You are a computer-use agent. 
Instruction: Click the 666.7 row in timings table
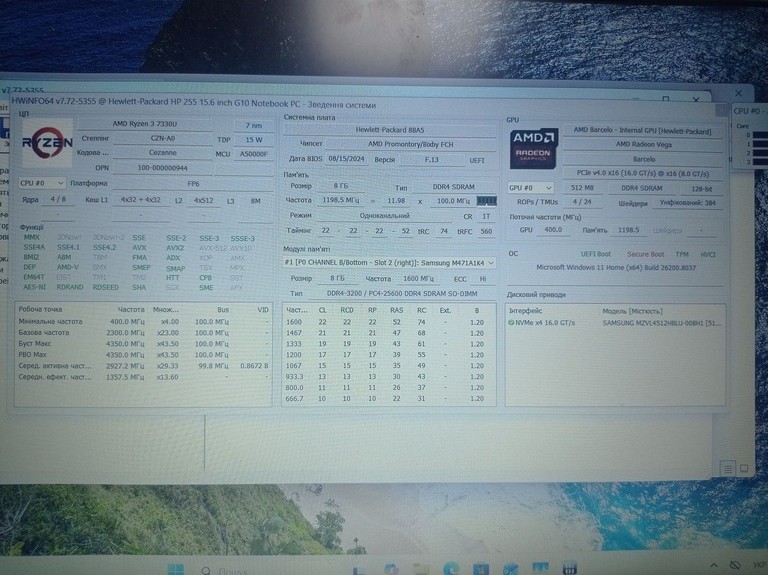[x=389, y=399]
